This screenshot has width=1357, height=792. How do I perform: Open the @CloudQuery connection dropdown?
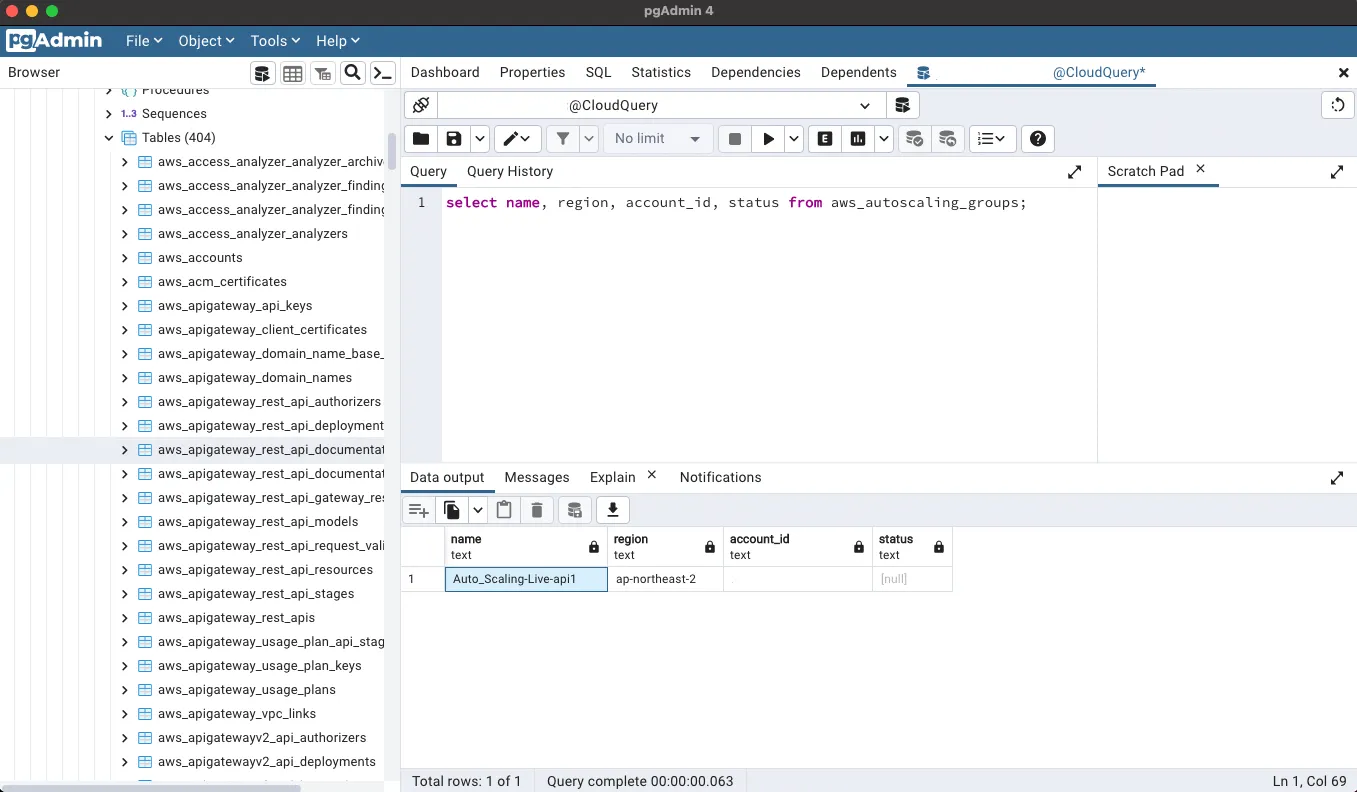662,105
